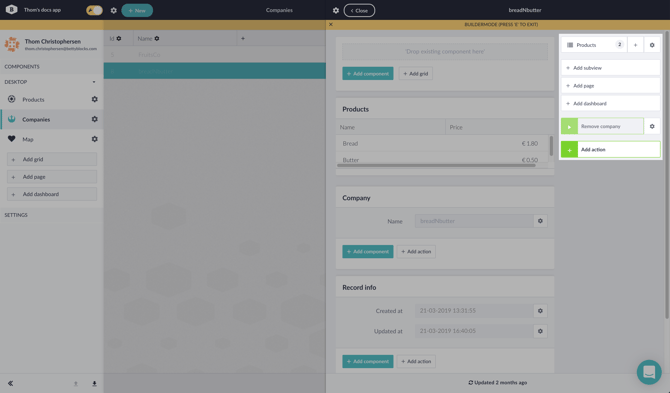Collapse the sidebar with double chevron icon
Image resolution: width=670 pixels, height=393 pixels.
pyautogui.click(x=10, y=383)
